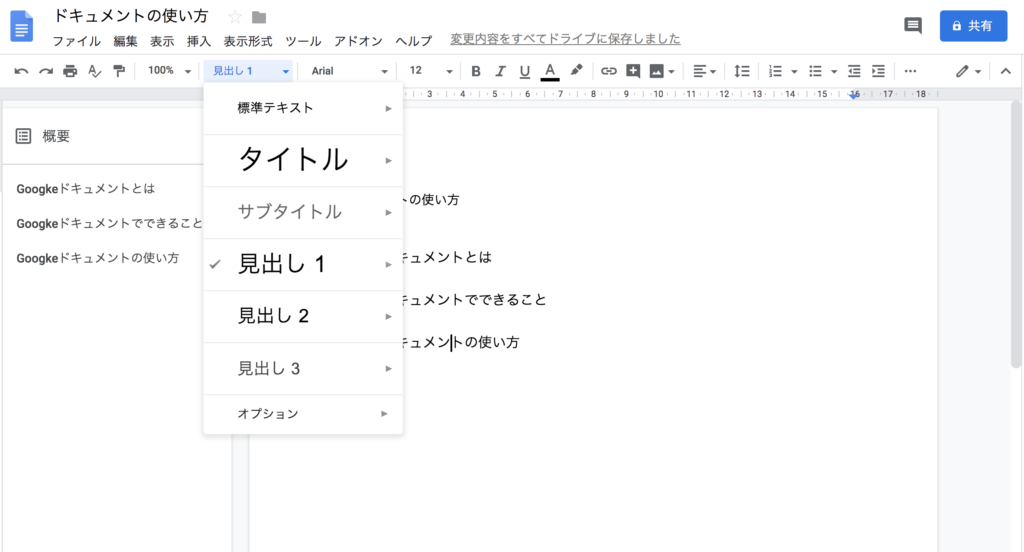Open the ヘルプ menu
Image resolution: width=1024 pixels, height=552 pixels.
click(x=413, y=41)
